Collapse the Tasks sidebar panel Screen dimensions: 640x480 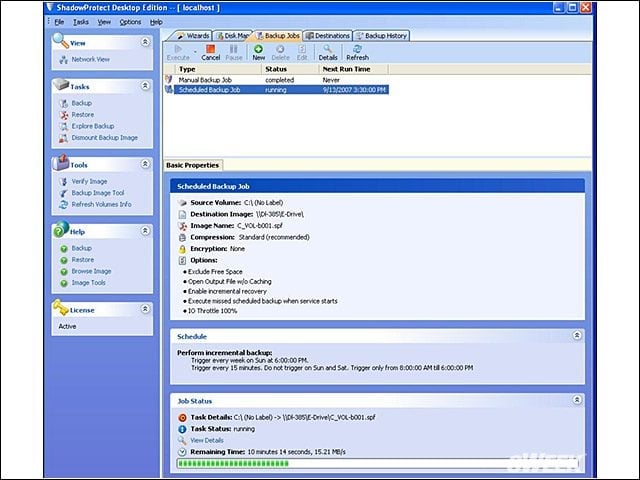pos(145,85)
